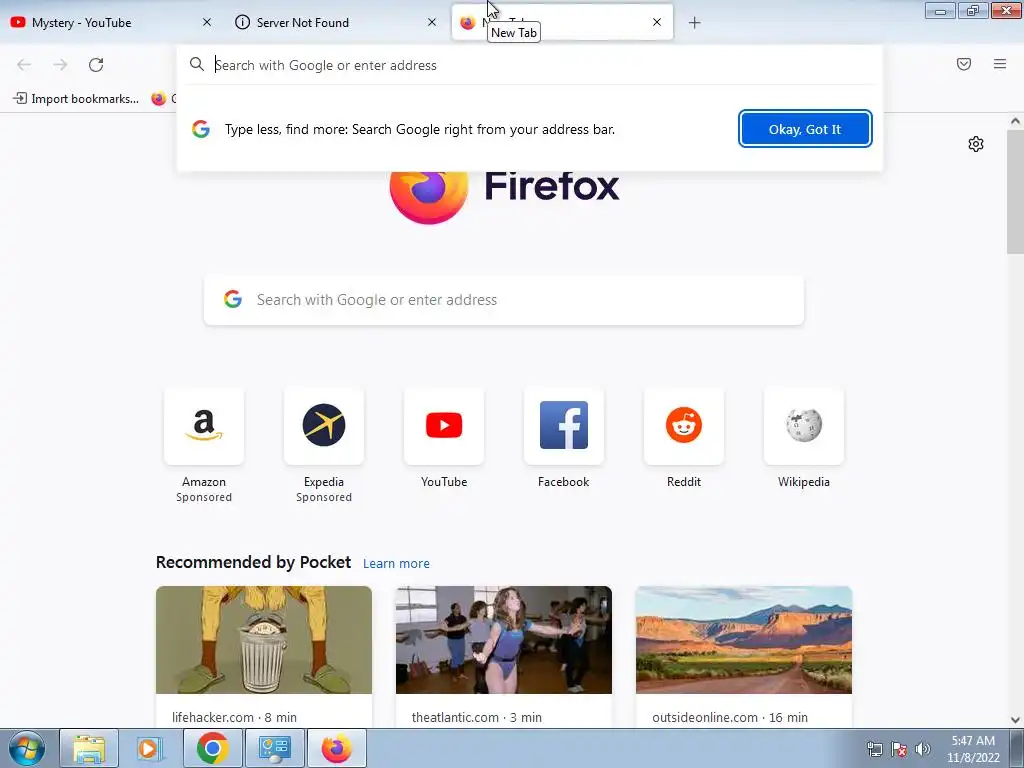Dismiss tip with Okay, Got It
The height and width of the screenshot is (768, 1024).
[805, 129]
